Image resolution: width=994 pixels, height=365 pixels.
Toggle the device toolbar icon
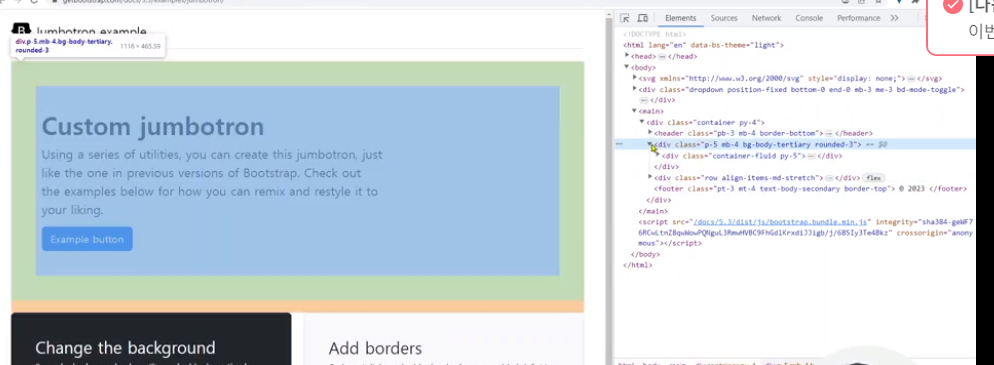pos(642,18)
